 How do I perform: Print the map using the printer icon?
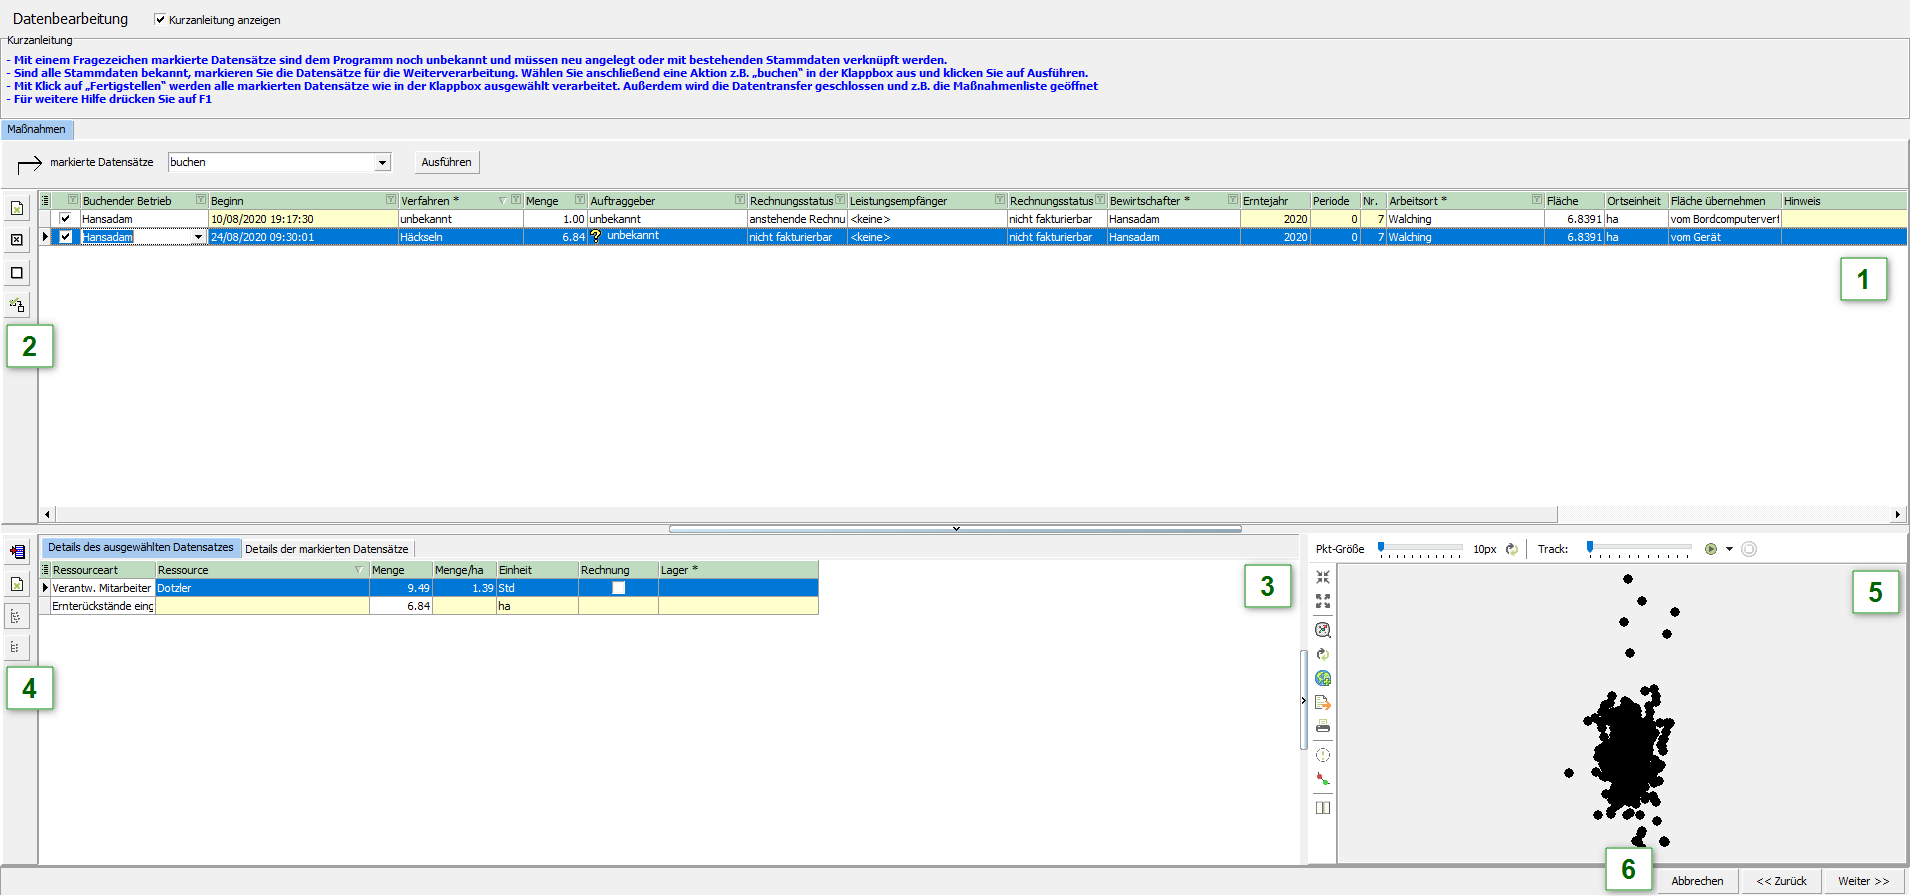[x=1323, y=727]
